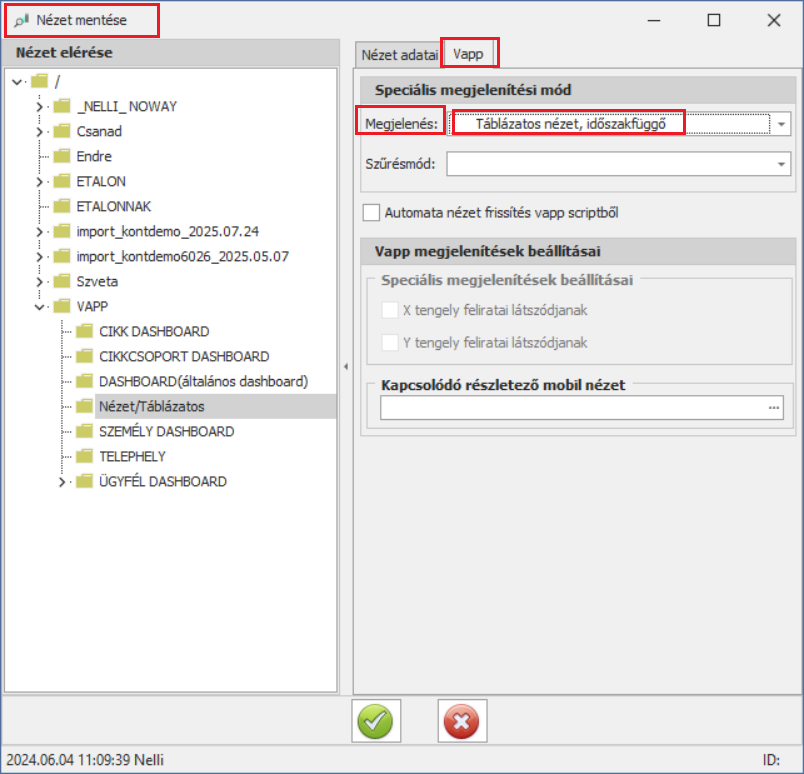Screen dimensions: 804x774
Task: Open the Megjelenés dropdown list
Action: click(x=781, y=124)
